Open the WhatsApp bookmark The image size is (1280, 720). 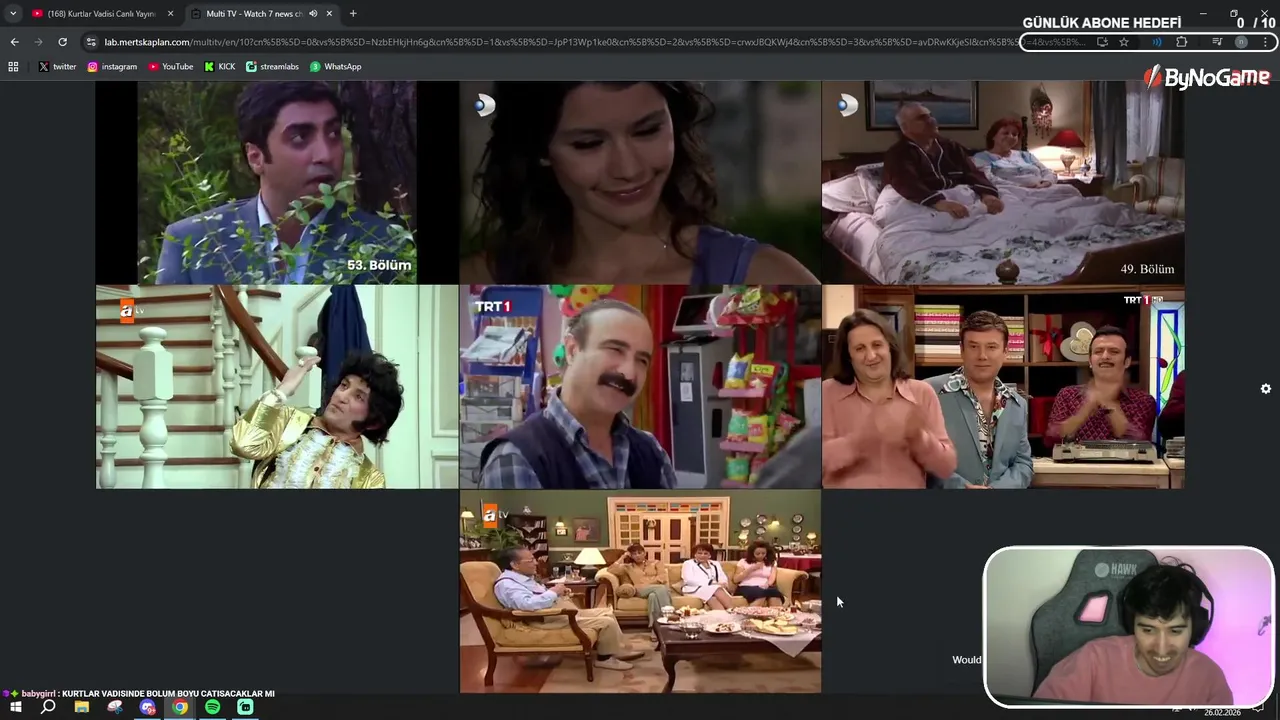pos(336,66)
